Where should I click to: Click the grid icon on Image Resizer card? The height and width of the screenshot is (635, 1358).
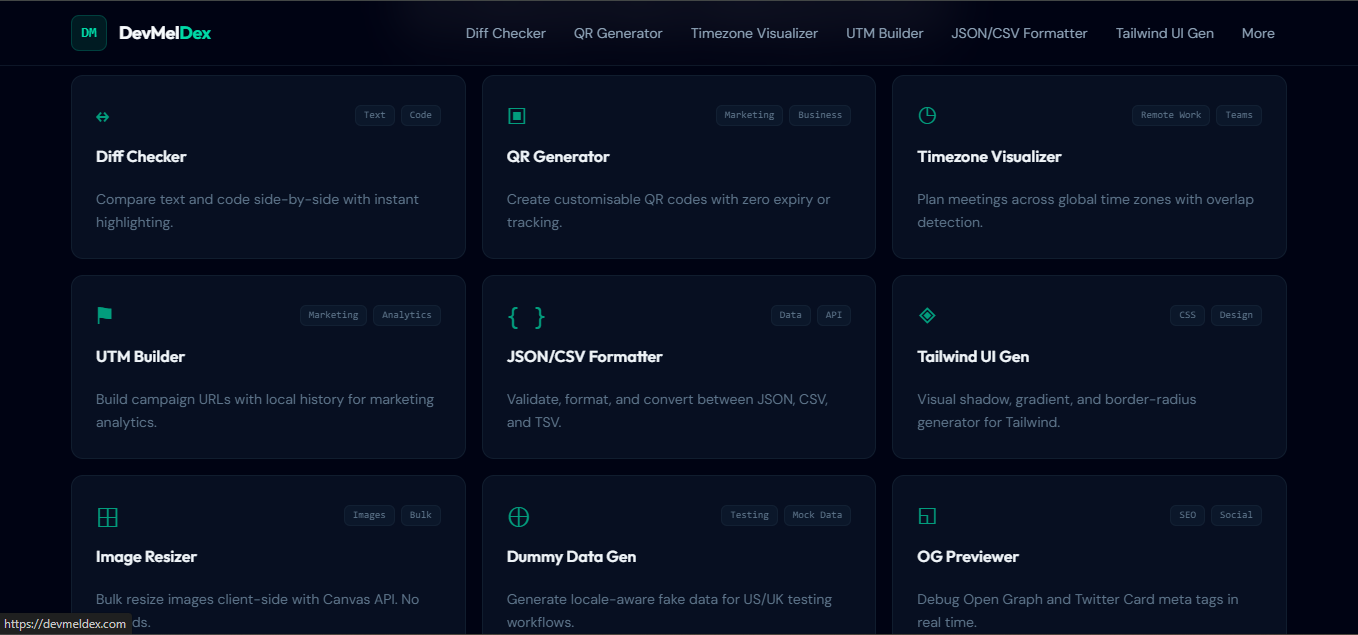(x=107, y=516)
